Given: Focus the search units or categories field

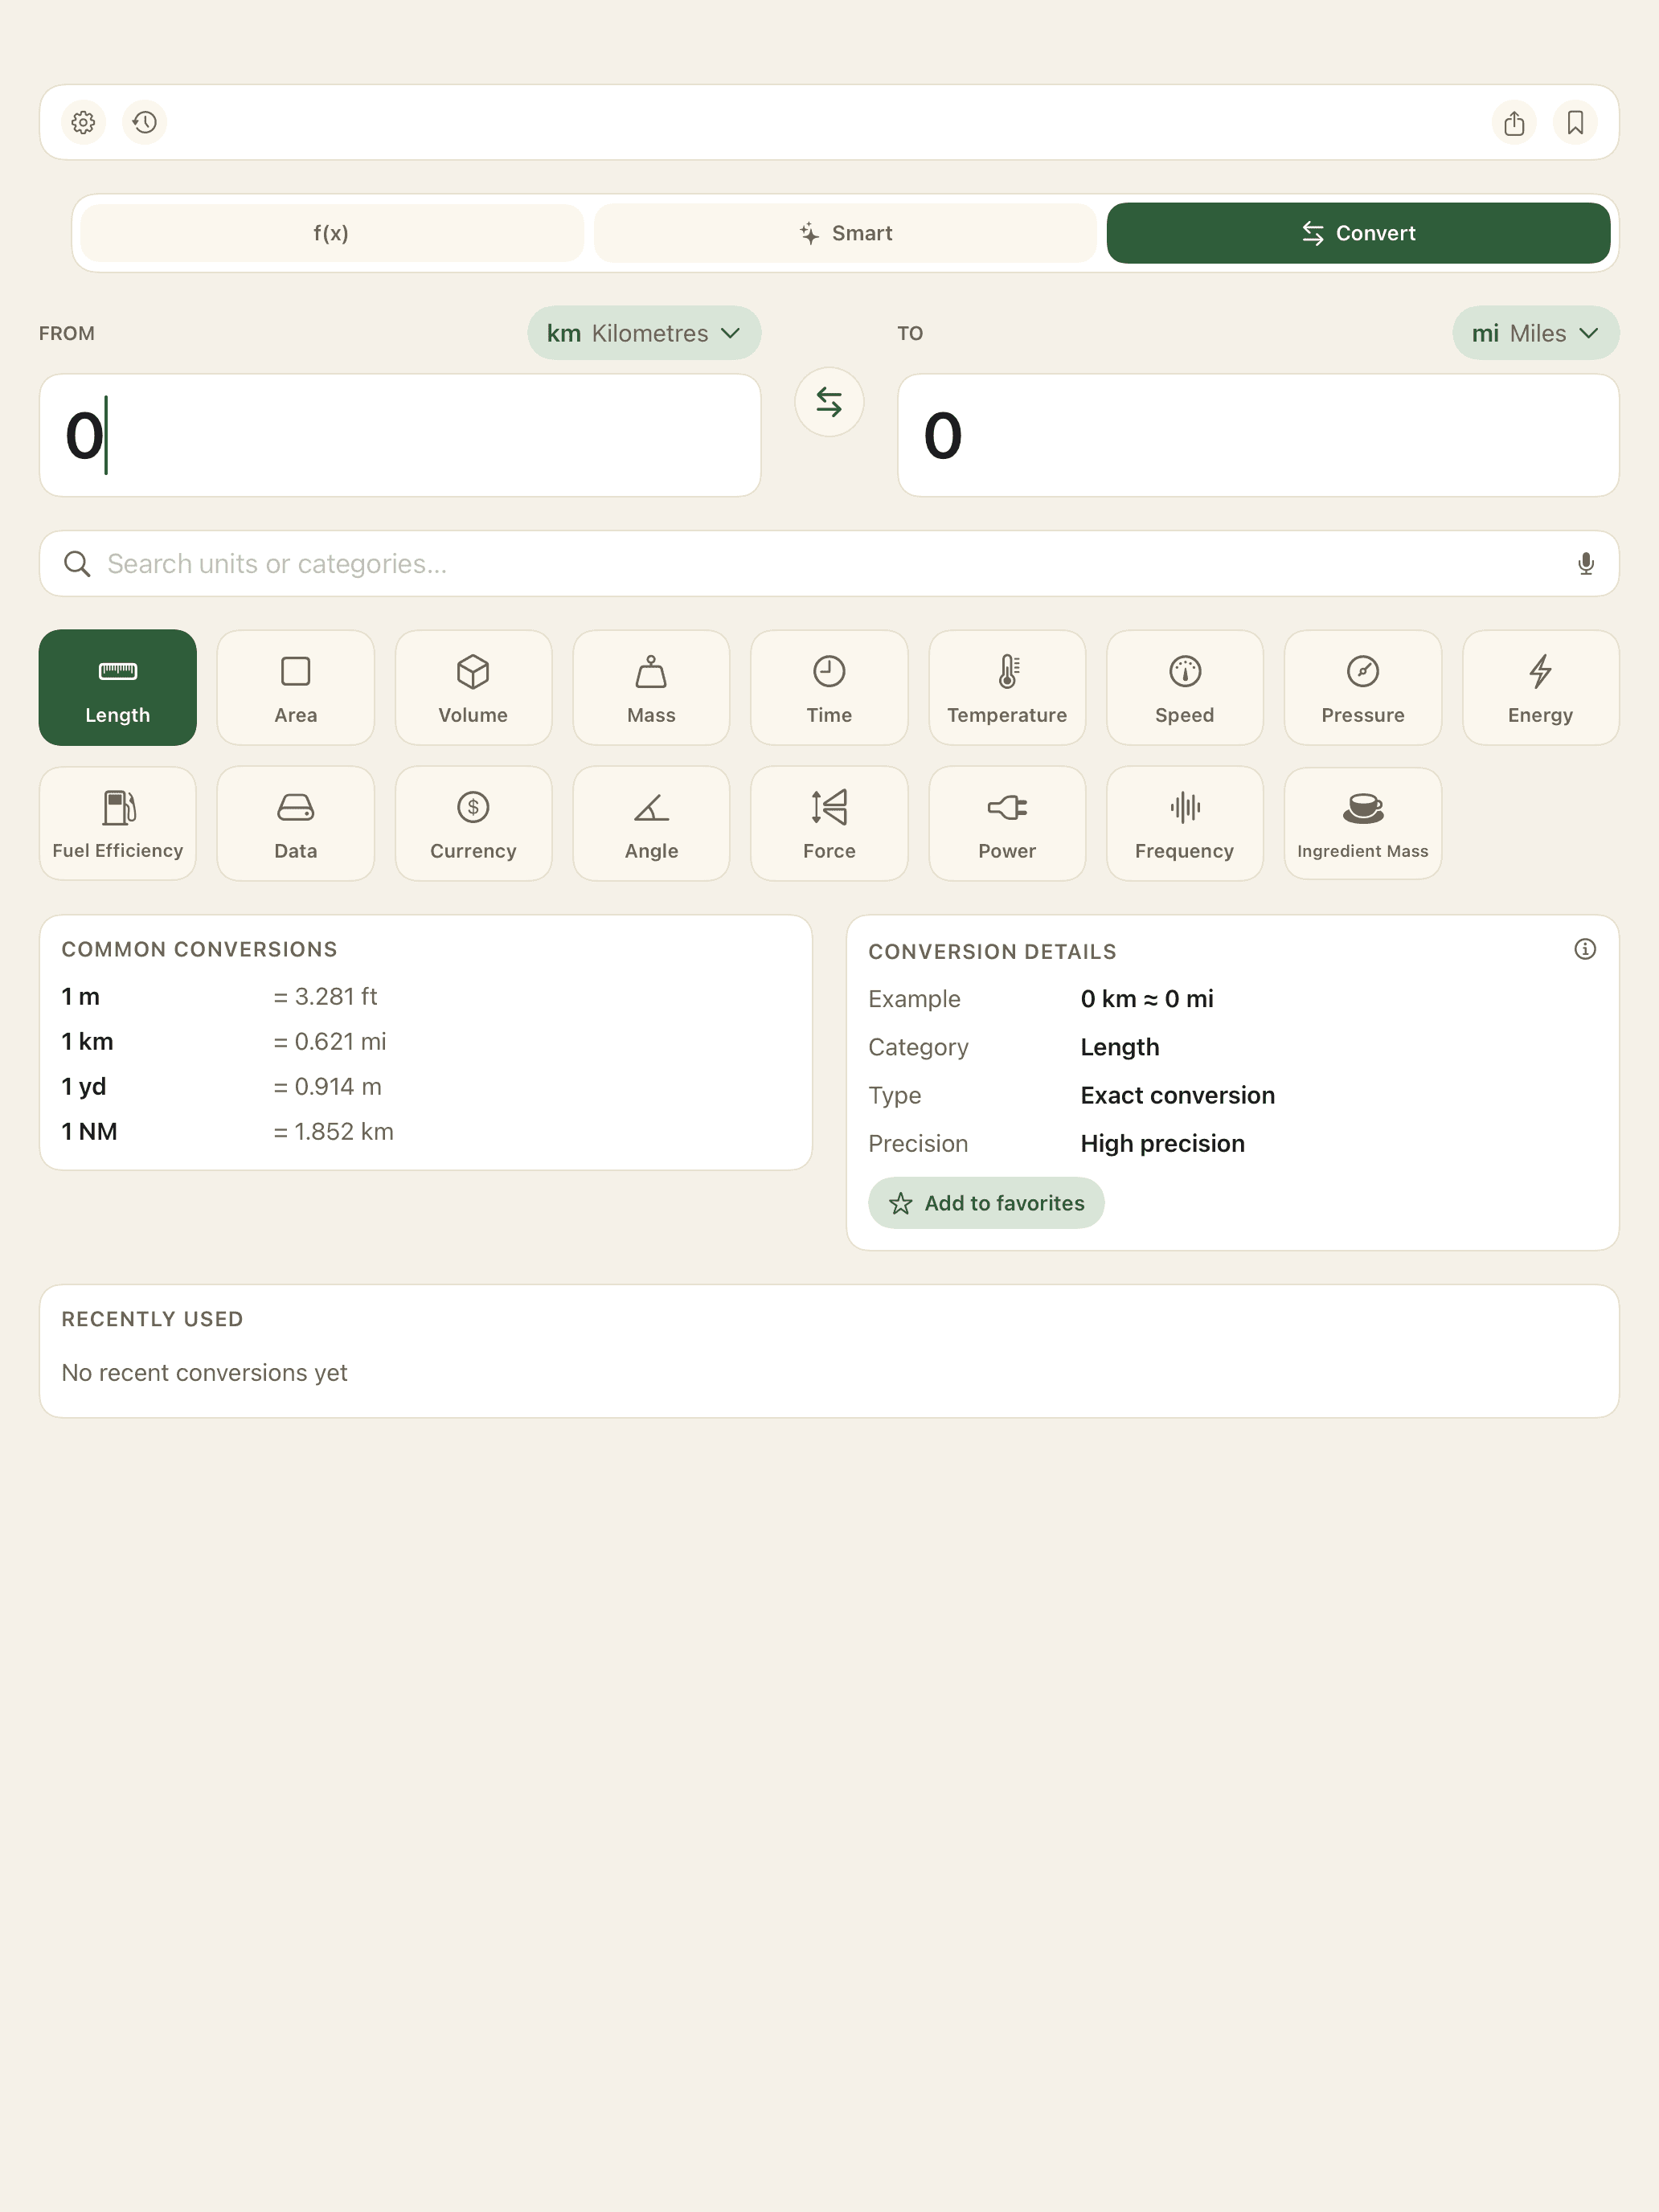Looking at the screenshot, I should tap(829, 564).
